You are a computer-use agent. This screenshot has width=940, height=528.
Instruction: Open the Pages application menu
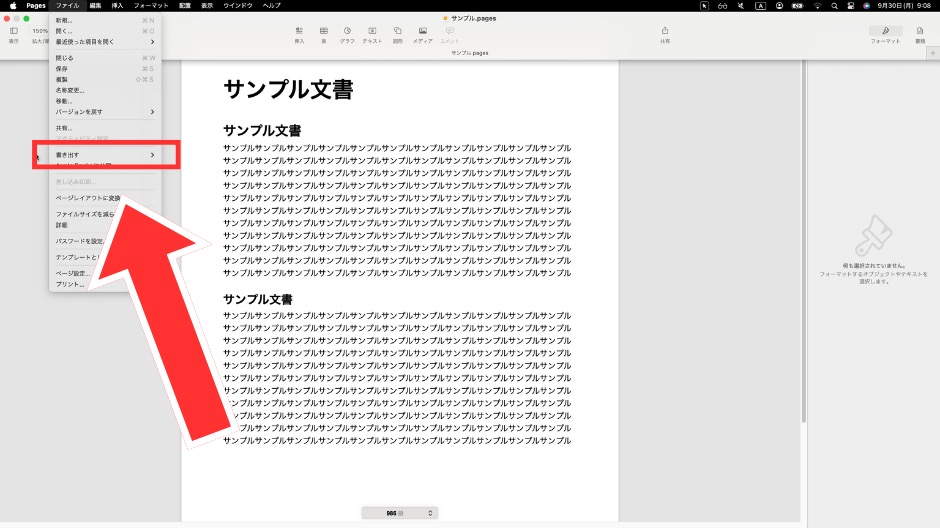(x=36, y=5)
